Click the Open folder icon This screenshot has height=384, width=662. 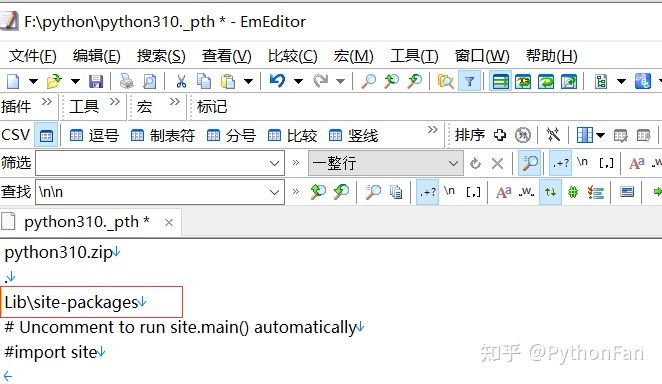click(54, 81)
